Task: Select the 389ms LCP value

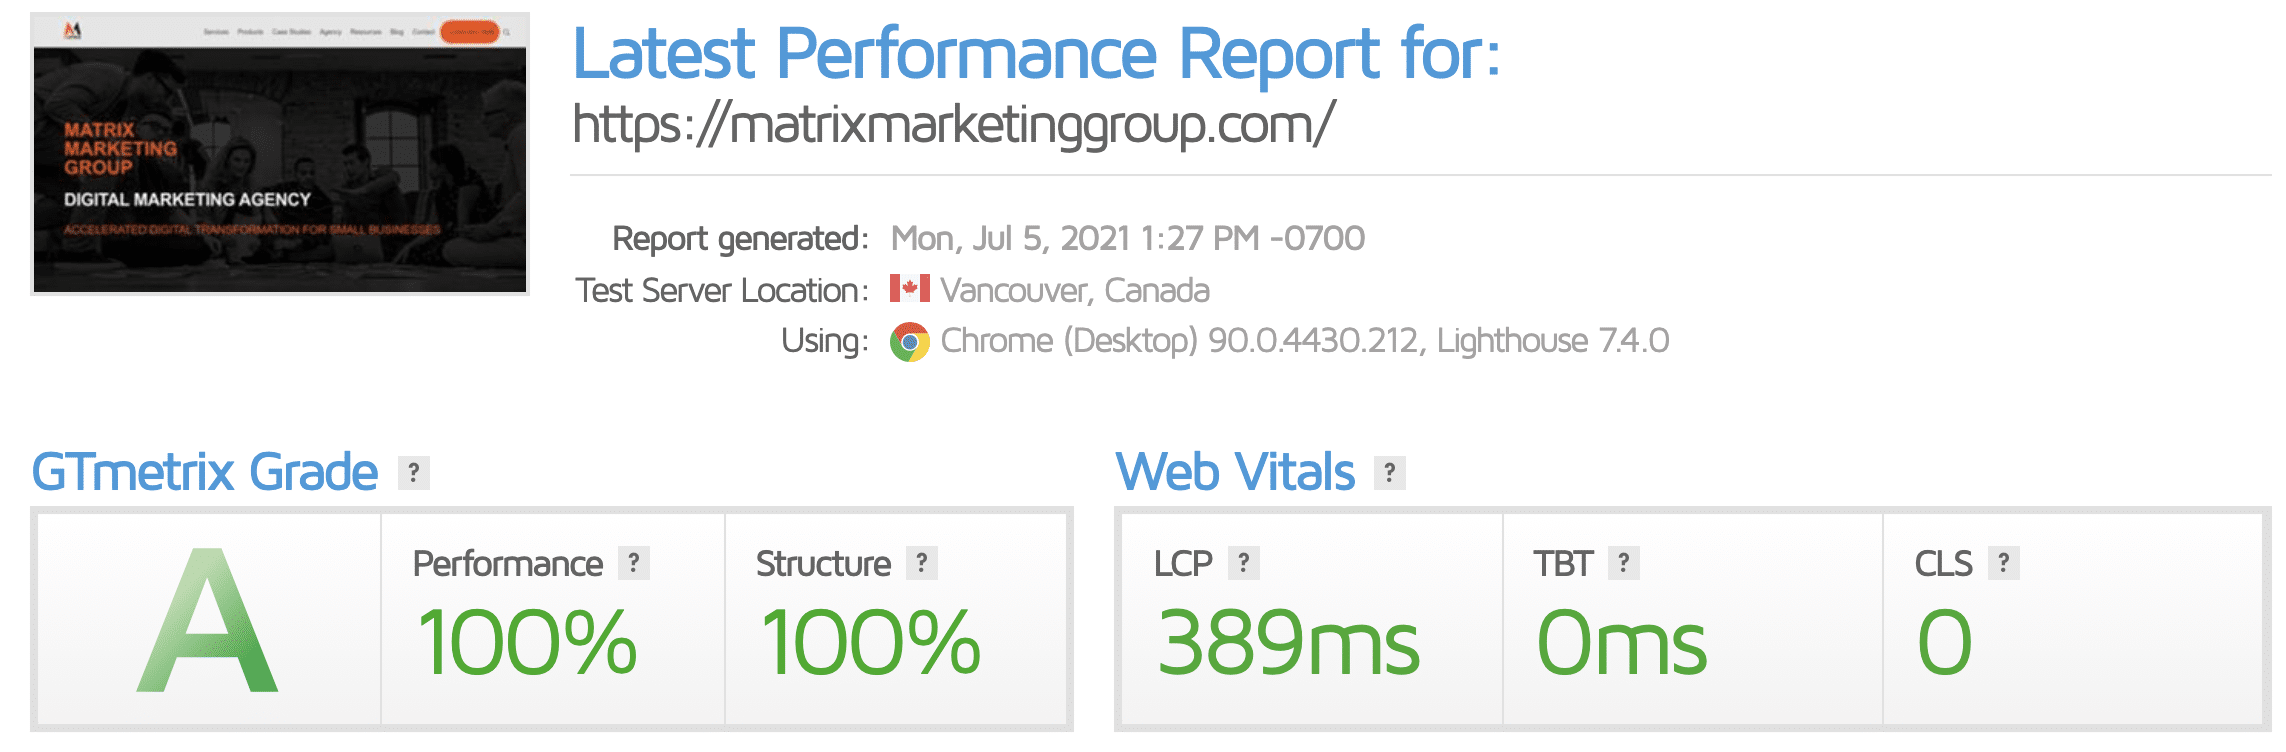Action: point(1288,643)
